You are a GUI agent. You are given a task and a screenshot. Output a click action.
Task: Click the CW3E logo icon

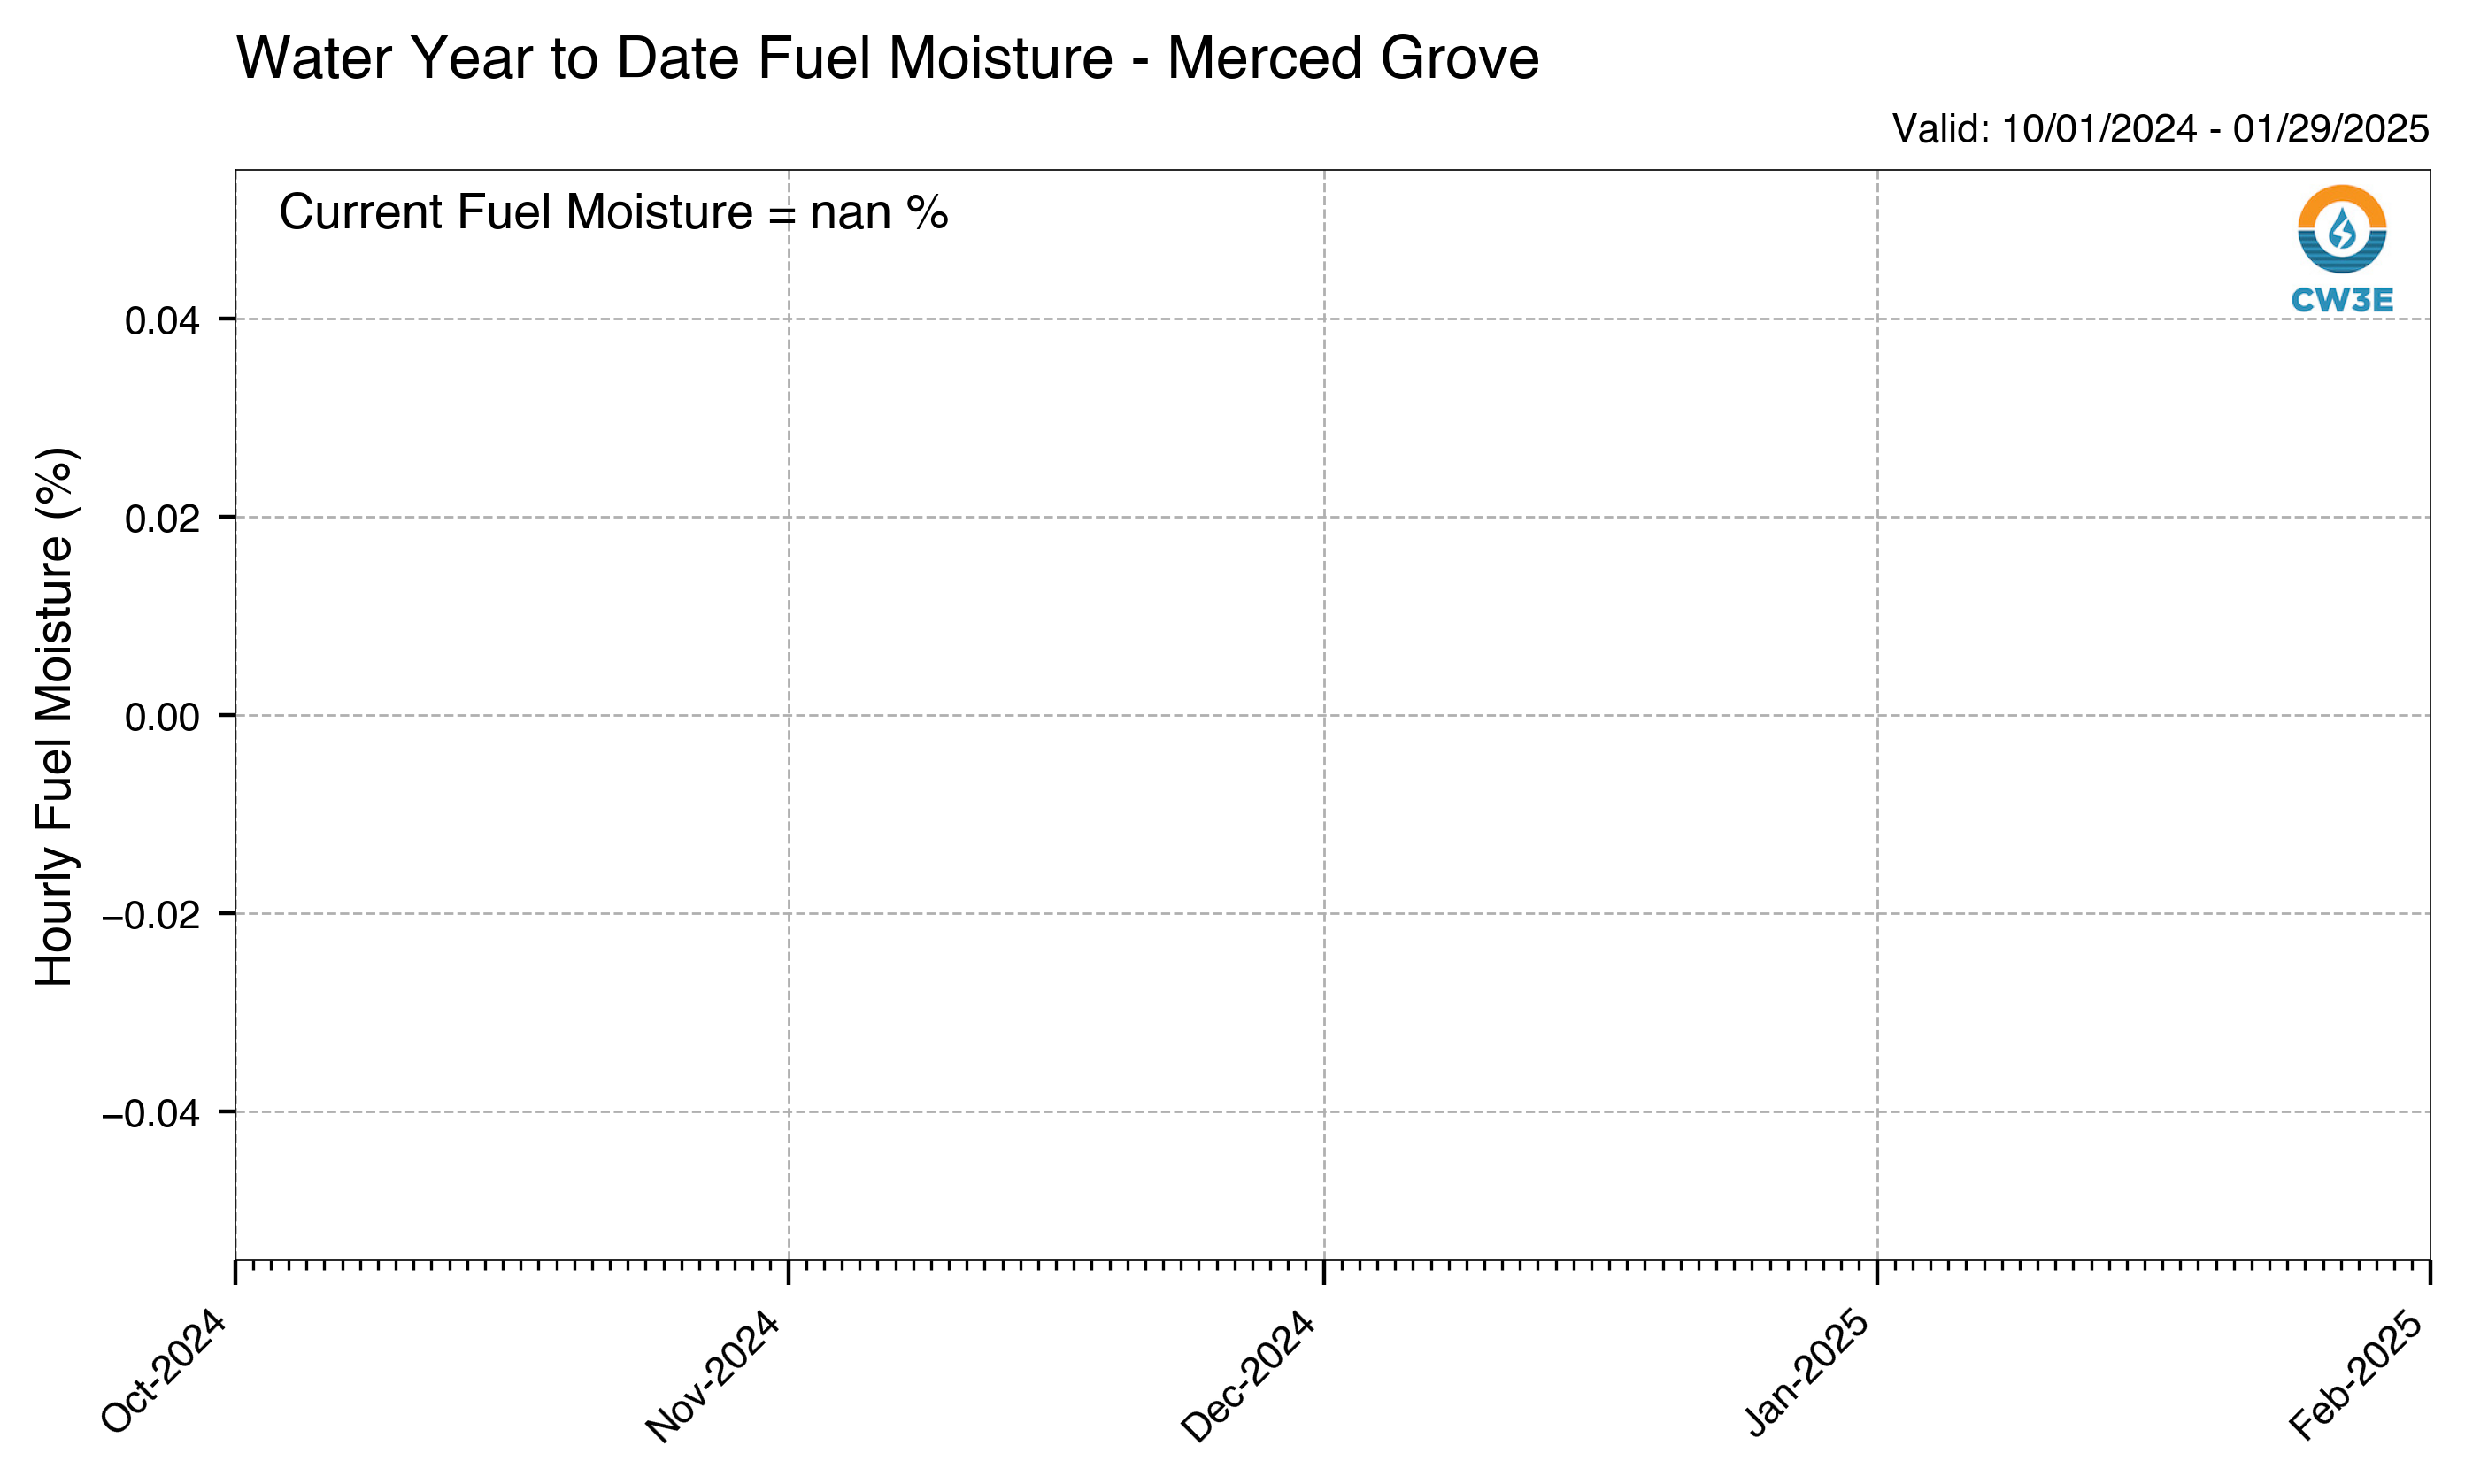pos(2341,229)
